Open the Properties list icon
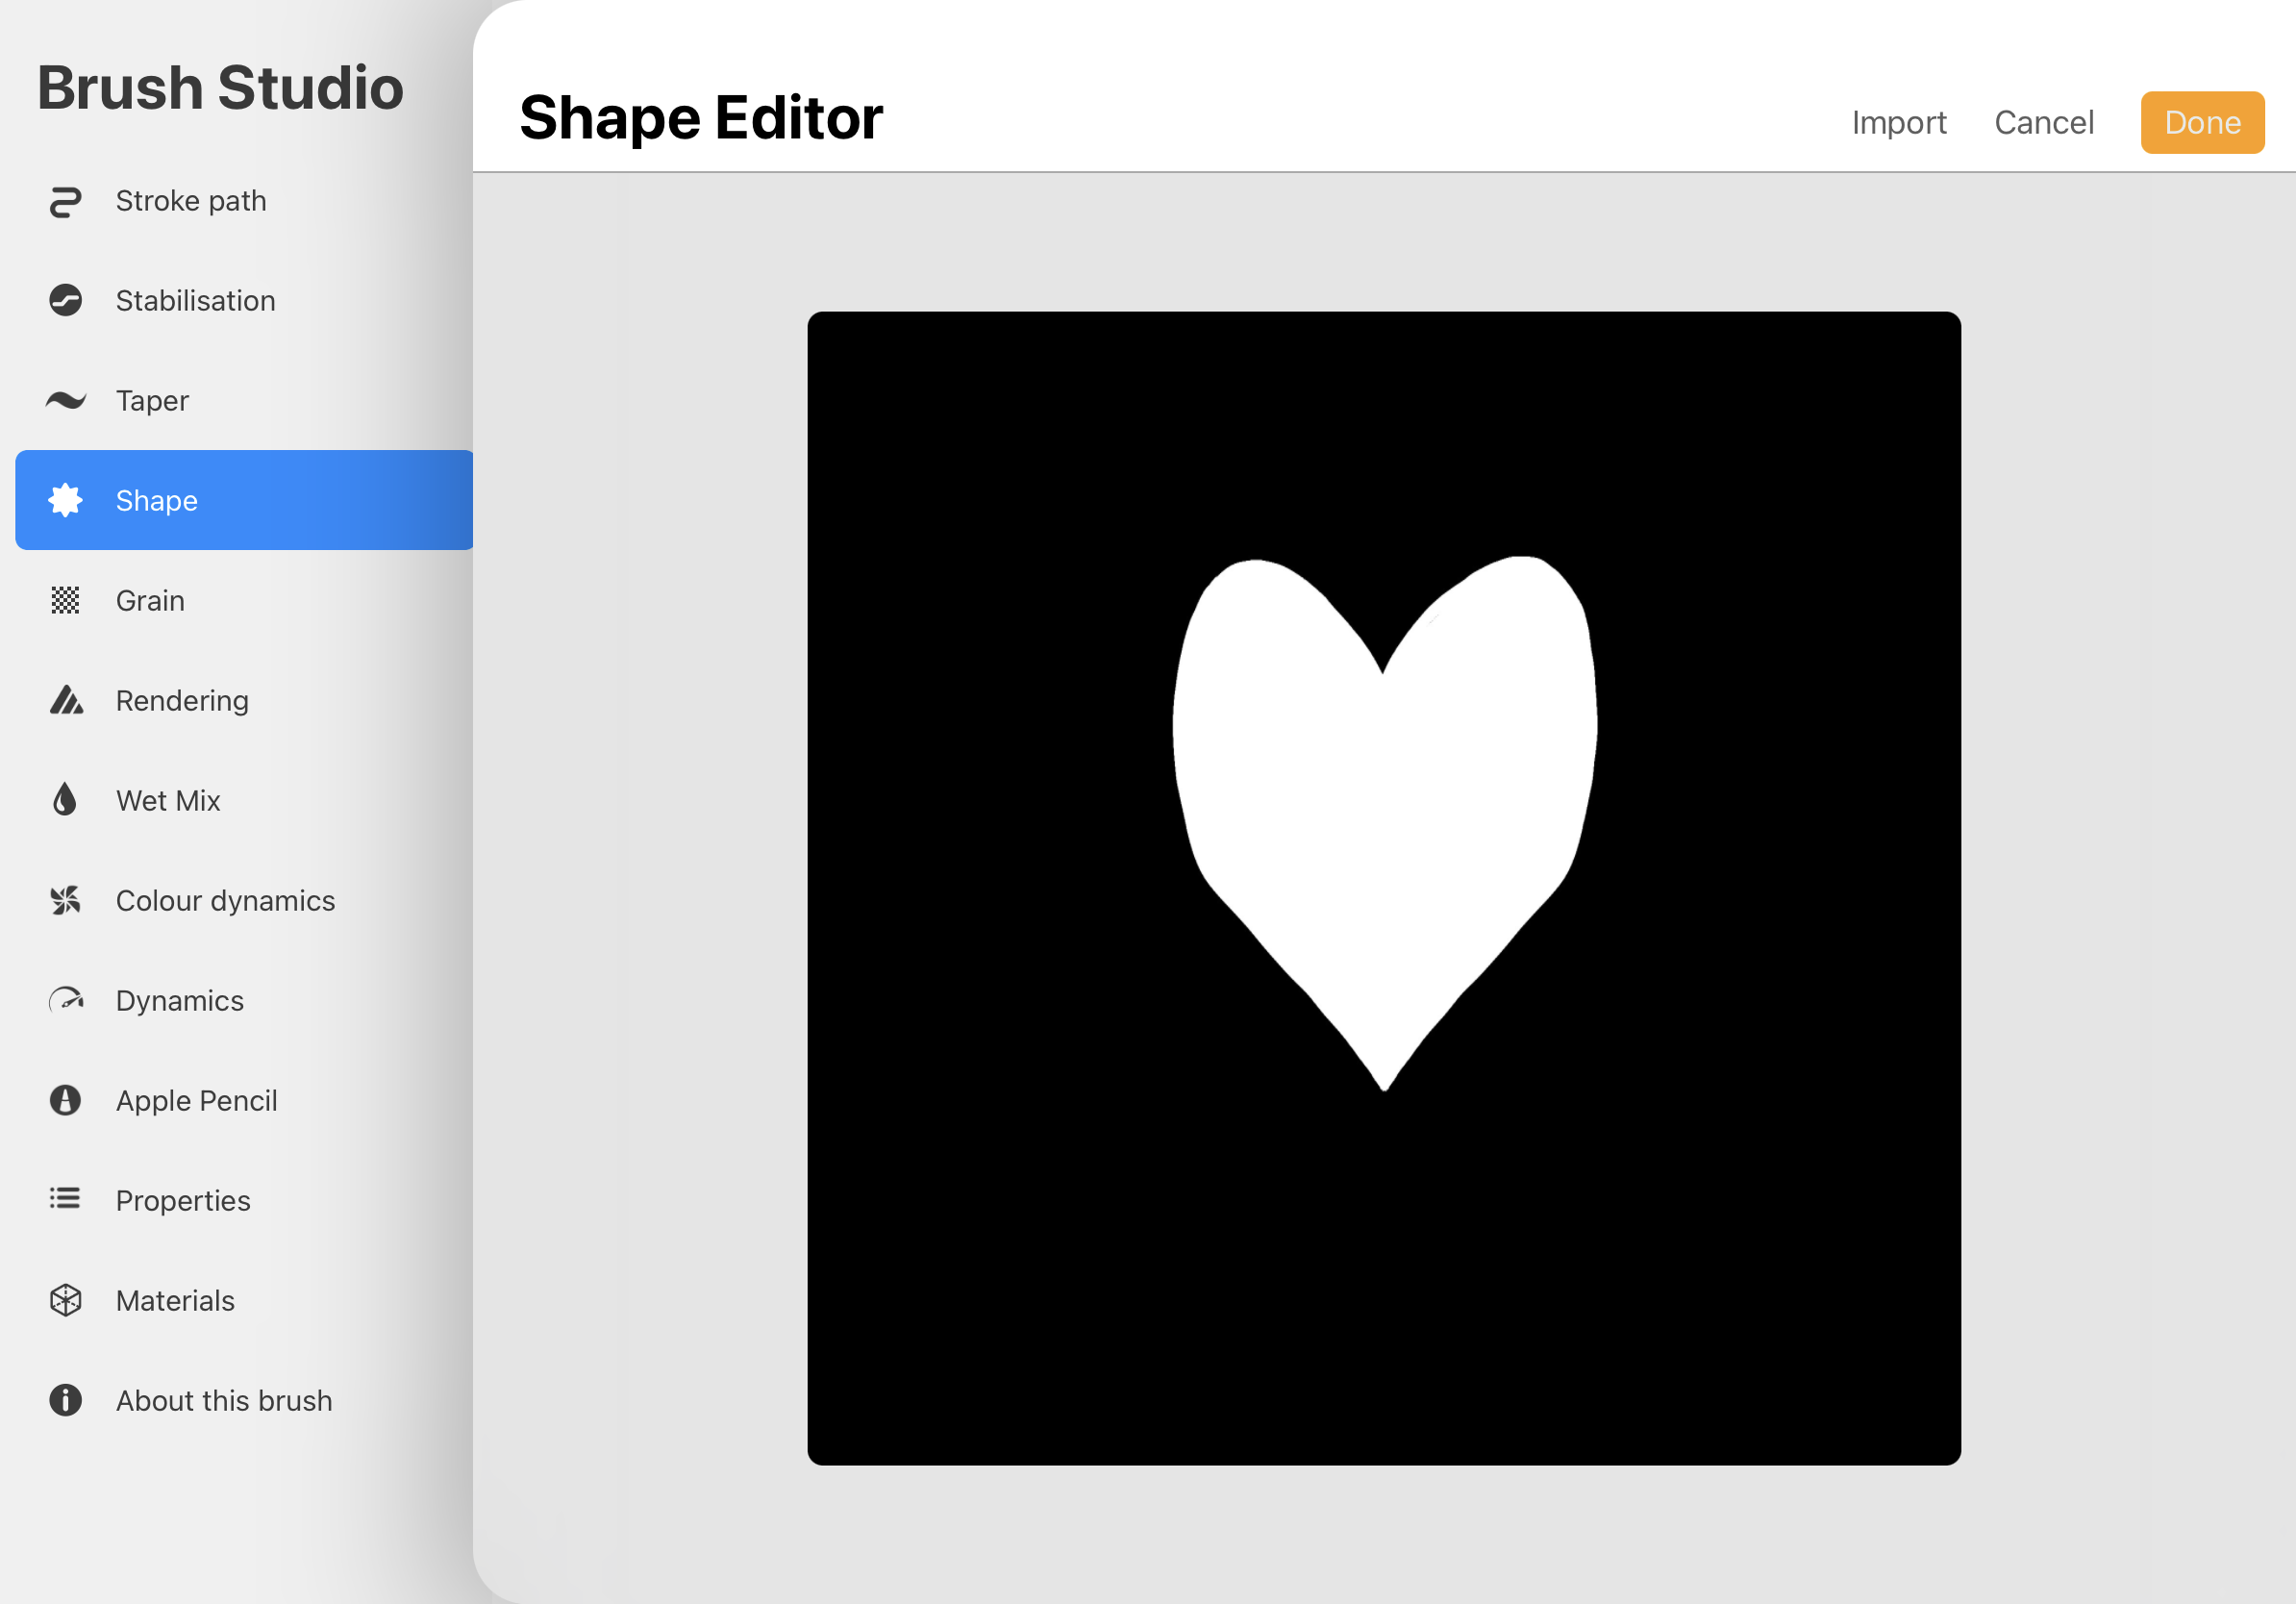The width and height of the screenshot is (2296, 1604). tap(64, 1200)
